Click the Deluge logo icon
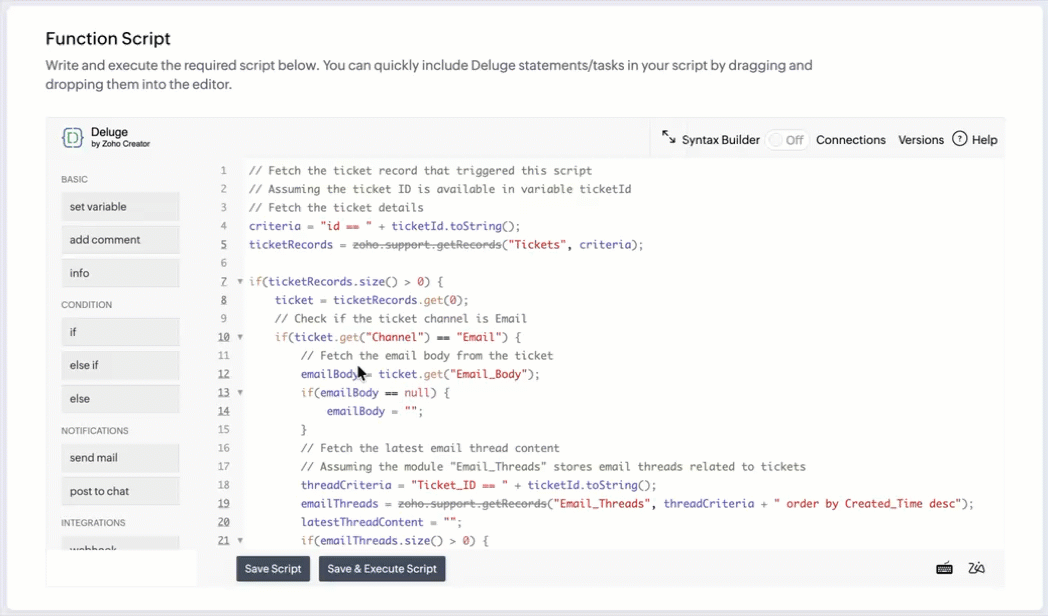 point(73,138)
